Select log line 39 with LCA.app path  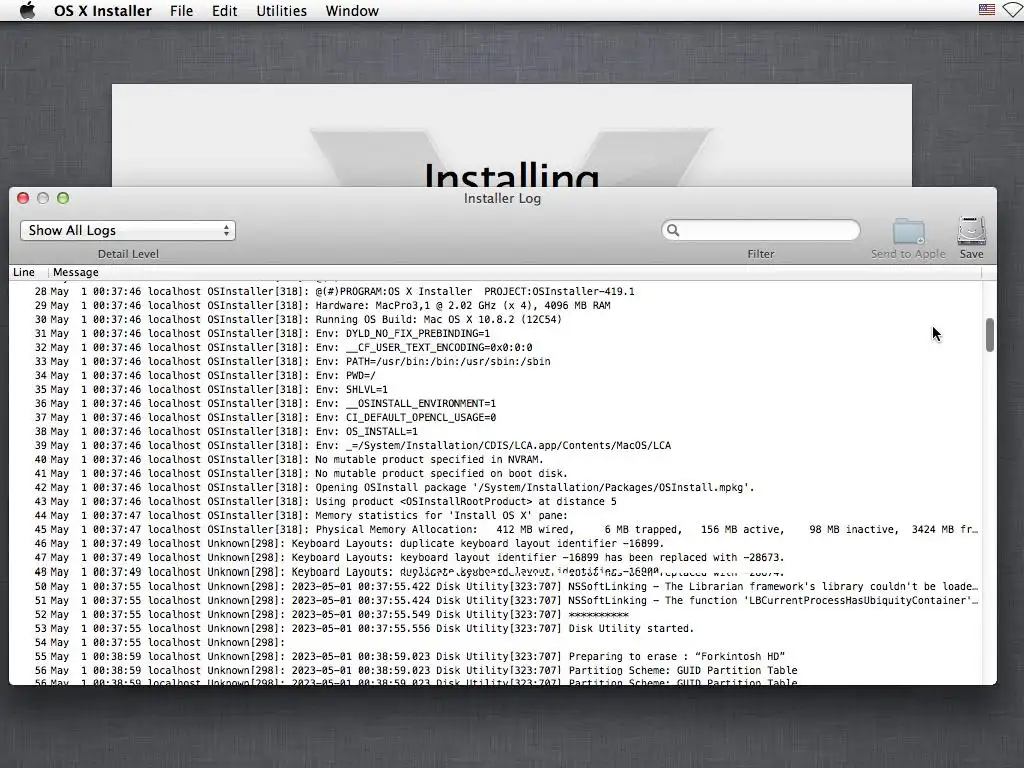pyautogui.click(x=495, y=445)
